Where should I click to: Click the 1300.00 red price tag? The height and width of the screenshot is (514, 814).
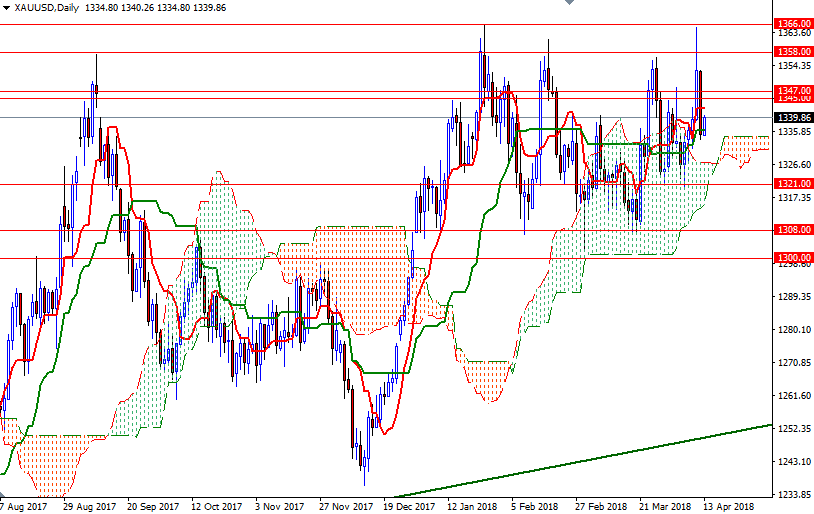click(793, 257)
